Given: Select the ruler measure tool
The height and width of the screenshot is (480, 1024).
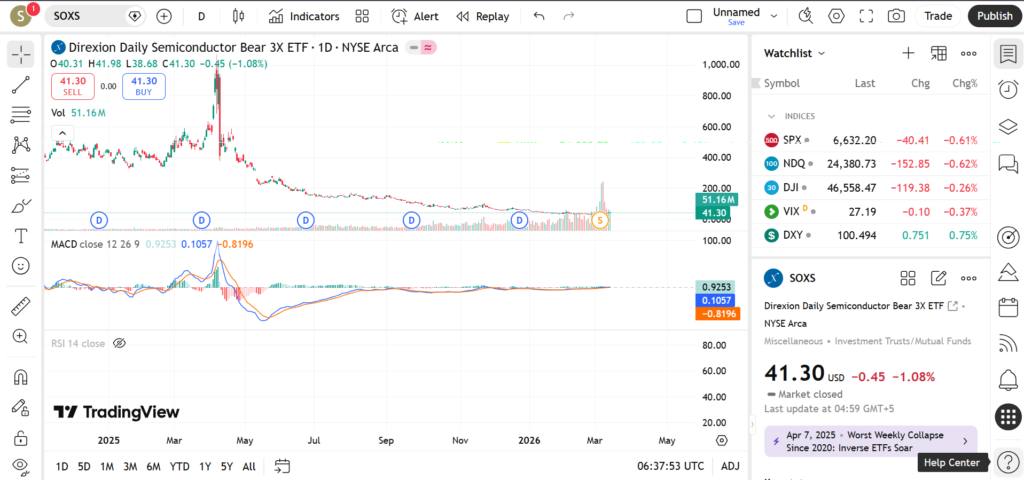Looking at the screenshot, I should [20, 306].
